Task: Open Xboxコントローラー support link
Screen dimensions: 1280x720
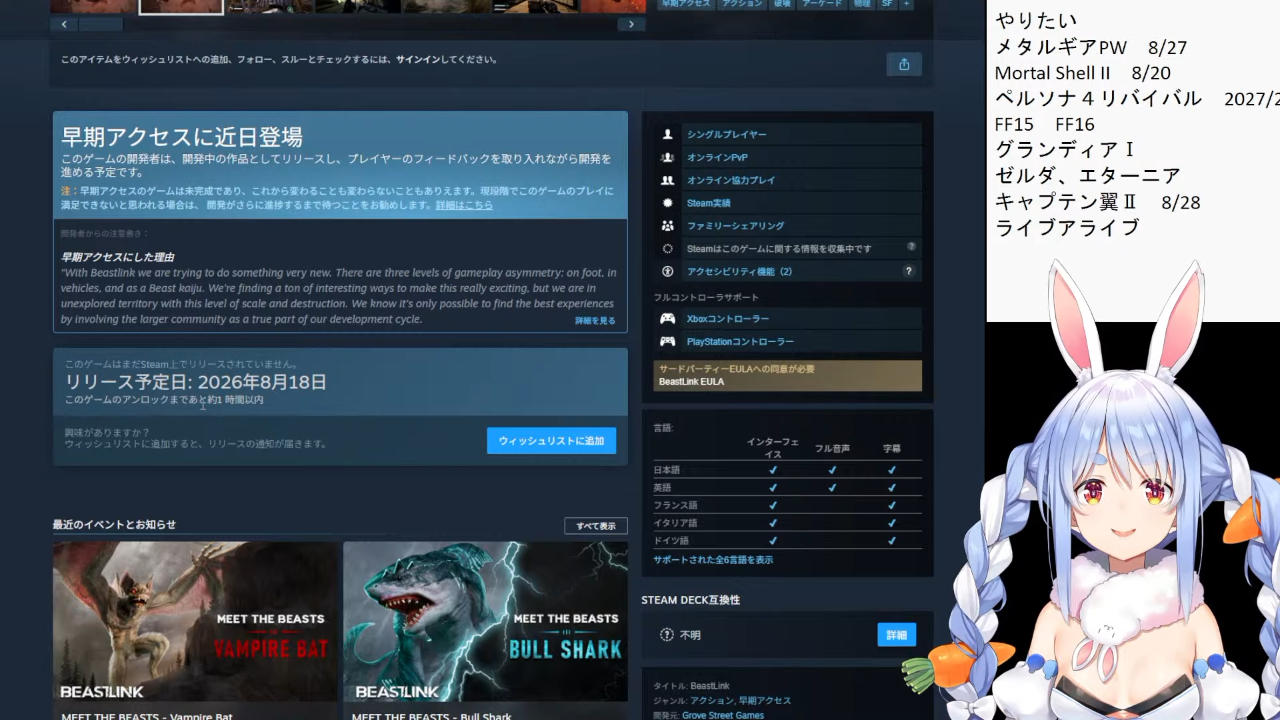Action: point(728,319)
